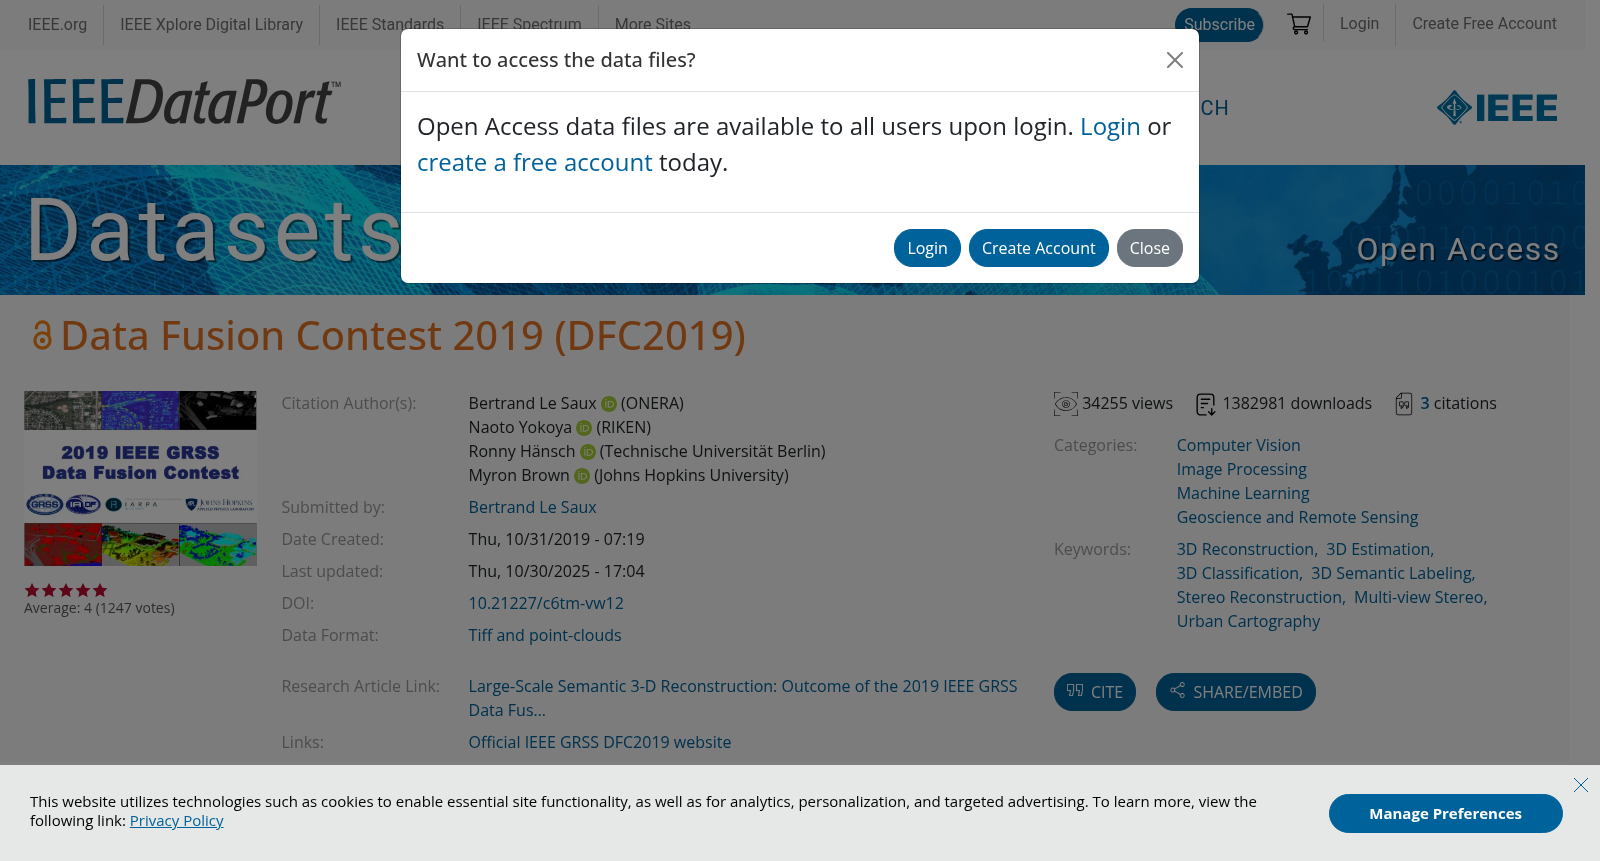Close the data files access dialog
1600x861 pixels.
[x=1175, y=60]
